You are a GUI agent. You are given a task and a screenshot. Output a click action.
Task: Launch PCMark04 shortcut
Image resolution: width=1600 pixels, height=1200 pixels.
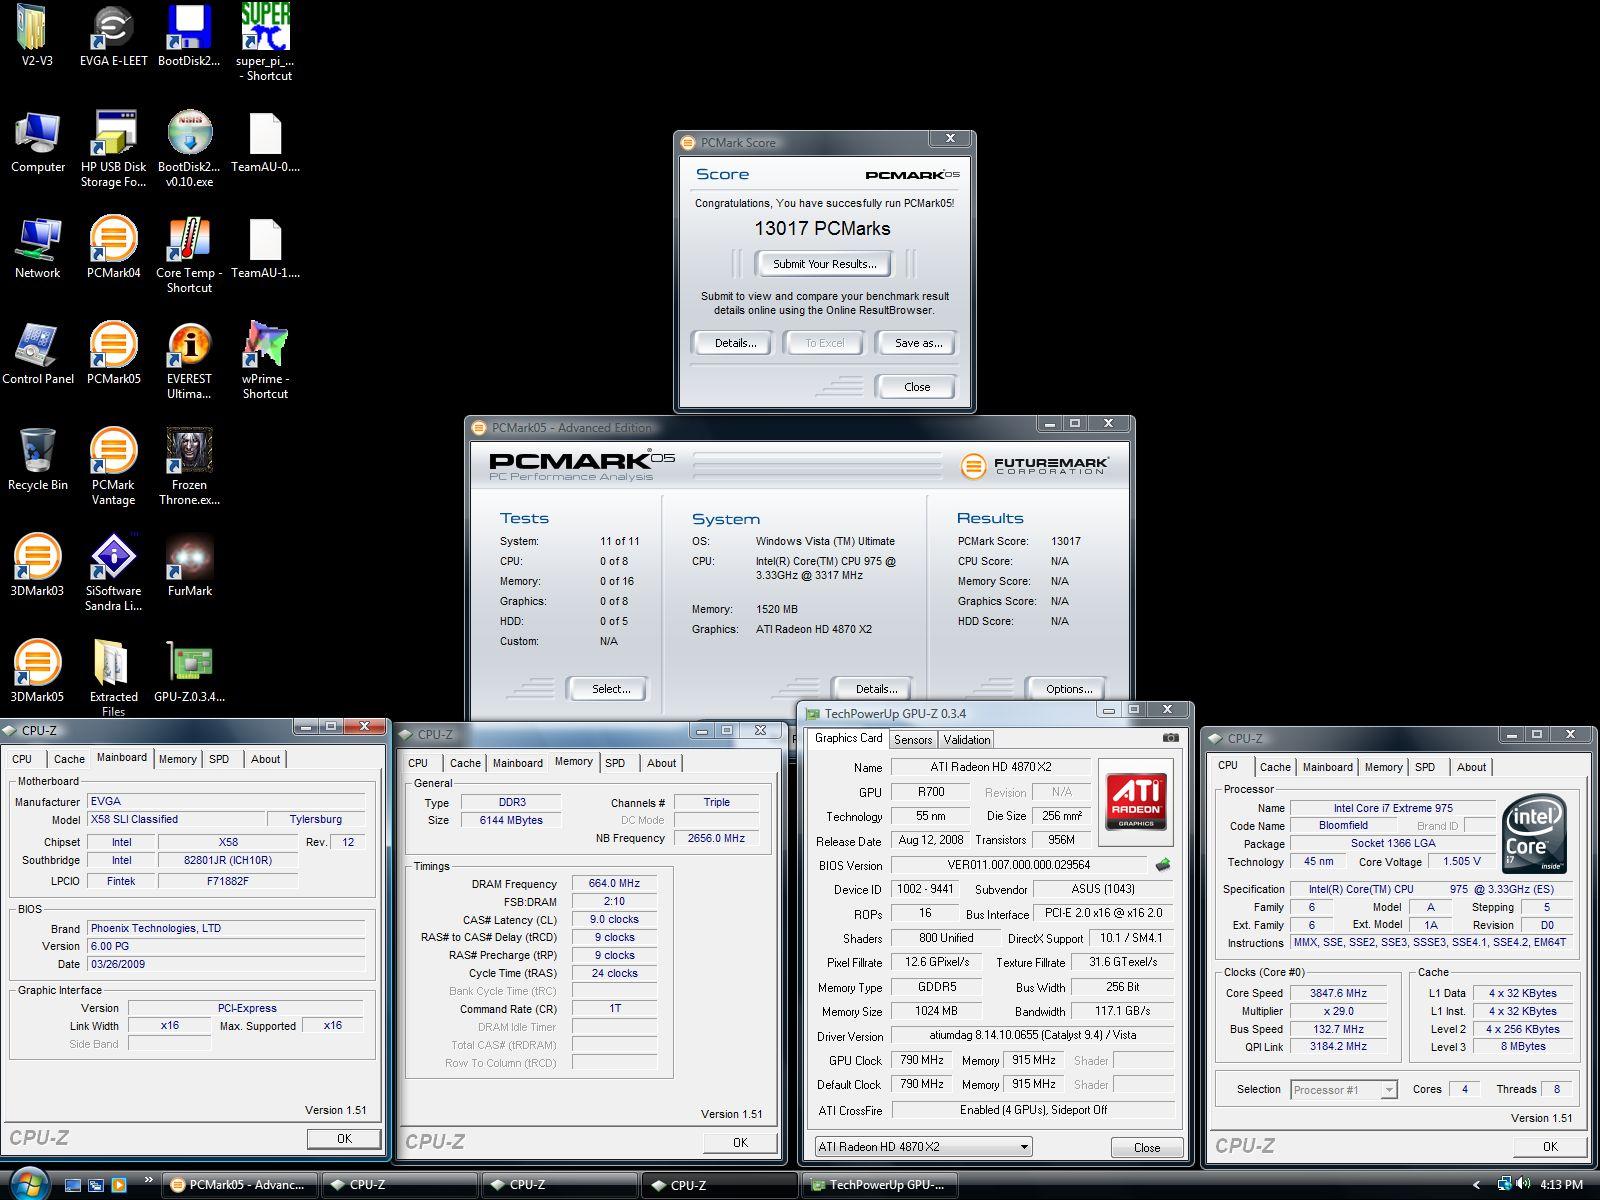click(x=114, y=240)
